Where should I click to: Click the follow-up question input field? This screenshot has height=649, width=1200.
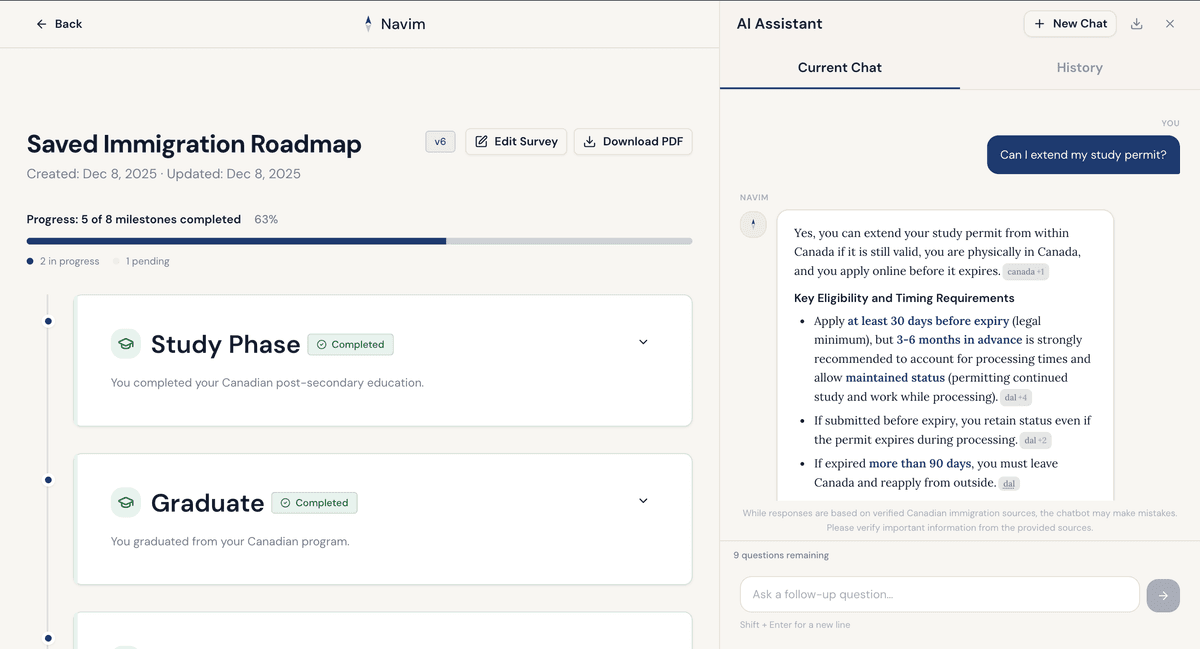939,594
